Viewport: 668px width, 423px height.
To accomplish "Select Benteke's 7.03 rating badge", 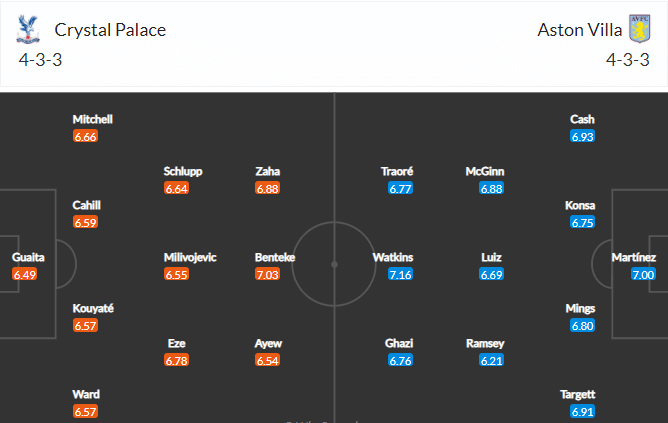I will coord(267,274).
